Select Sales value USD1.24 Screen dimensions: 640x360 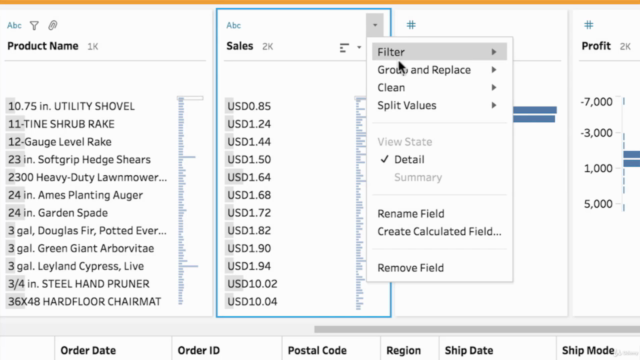[x=249, y=124]
